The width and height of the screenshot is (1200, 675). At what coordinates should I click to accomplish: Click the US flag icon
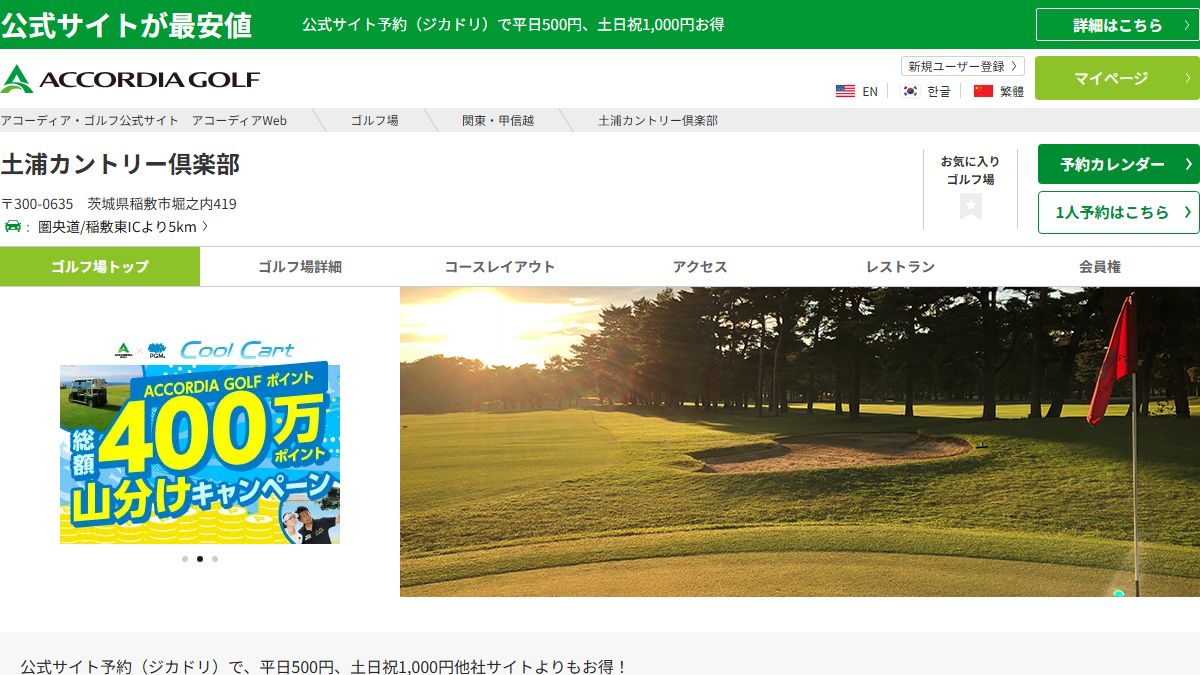click(845, 91)
